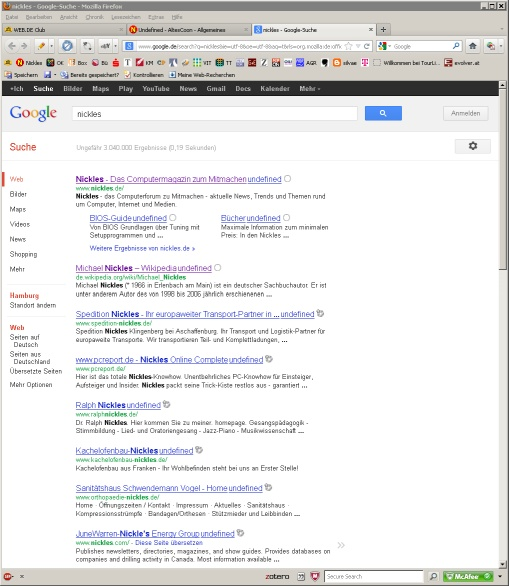The image size is (509, 586).
Task: Expand the Mehr menu in Google top bar
Action: (x=309, y=89)
